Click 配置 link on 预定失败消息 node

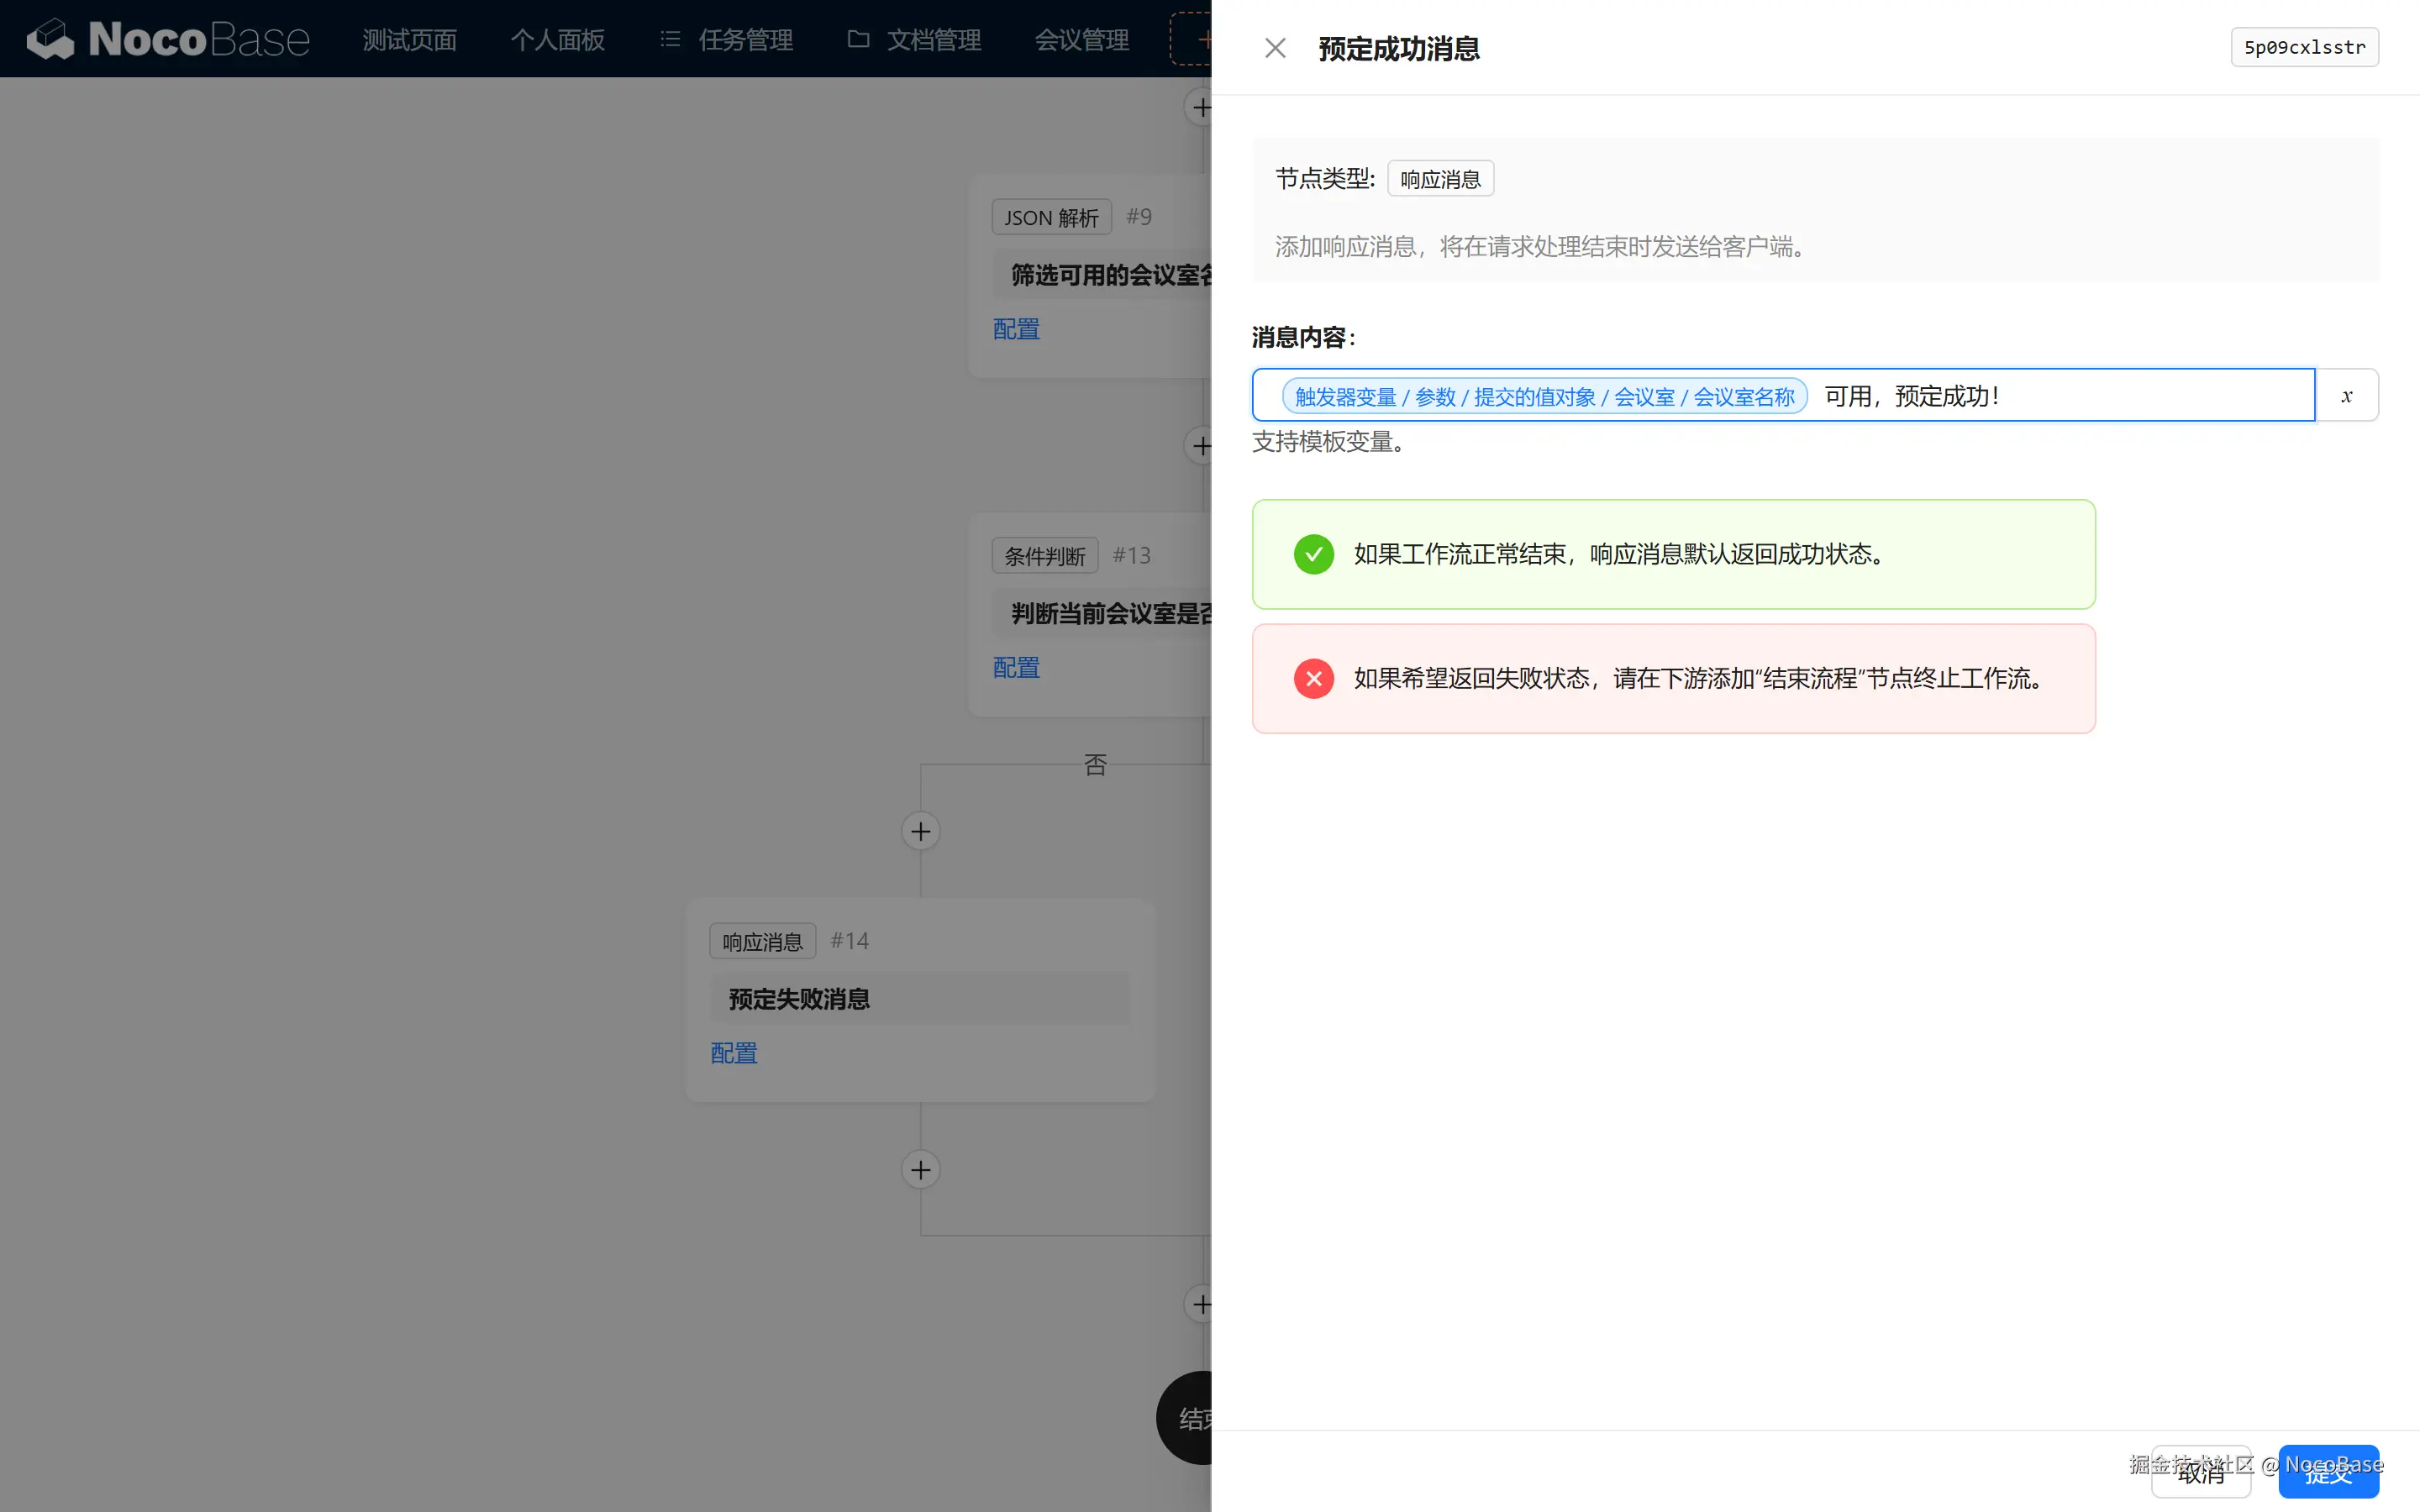(x=733, y=1053)
